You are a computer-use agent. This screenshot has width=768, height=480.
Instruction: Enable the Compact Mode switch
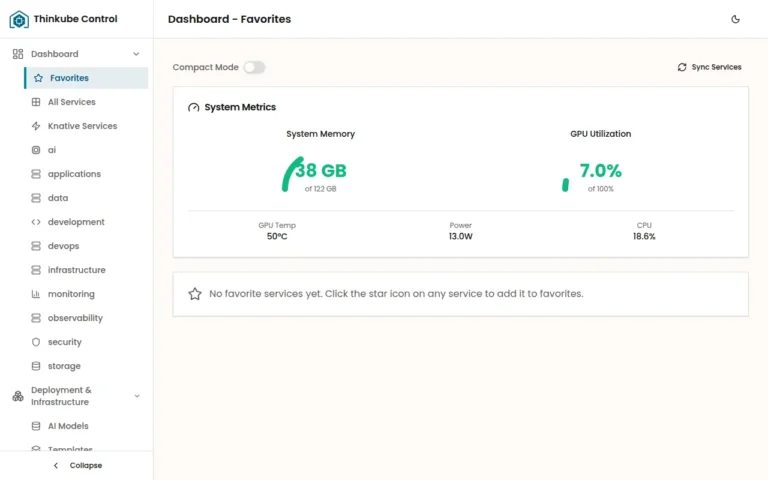coord(255,67)
